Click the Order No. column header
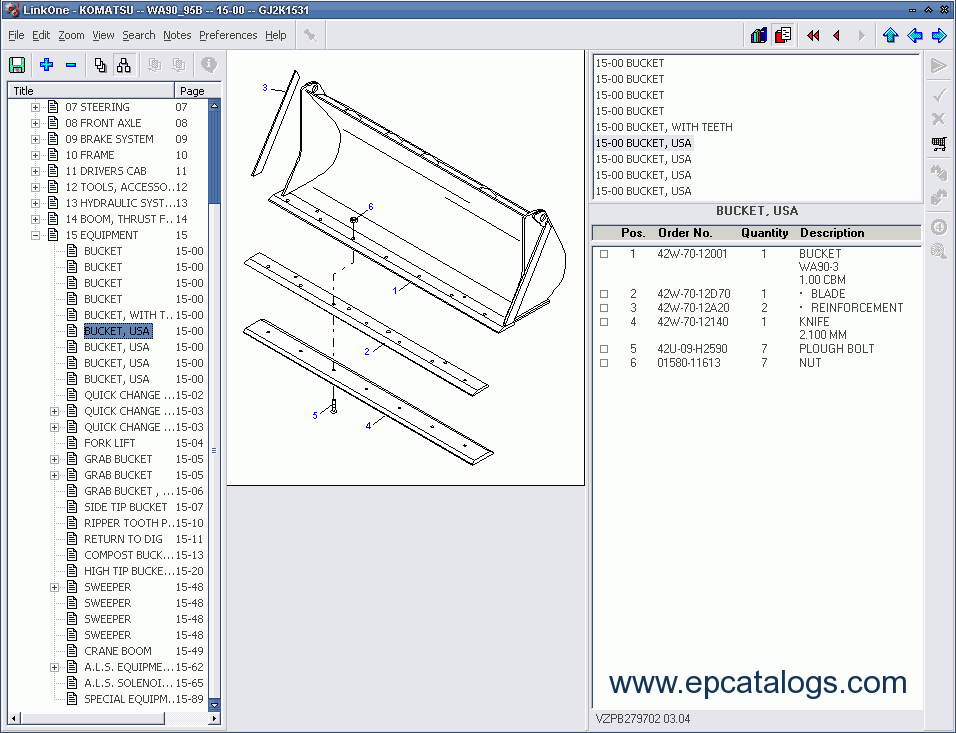The image size is (956, 733). 685,233
